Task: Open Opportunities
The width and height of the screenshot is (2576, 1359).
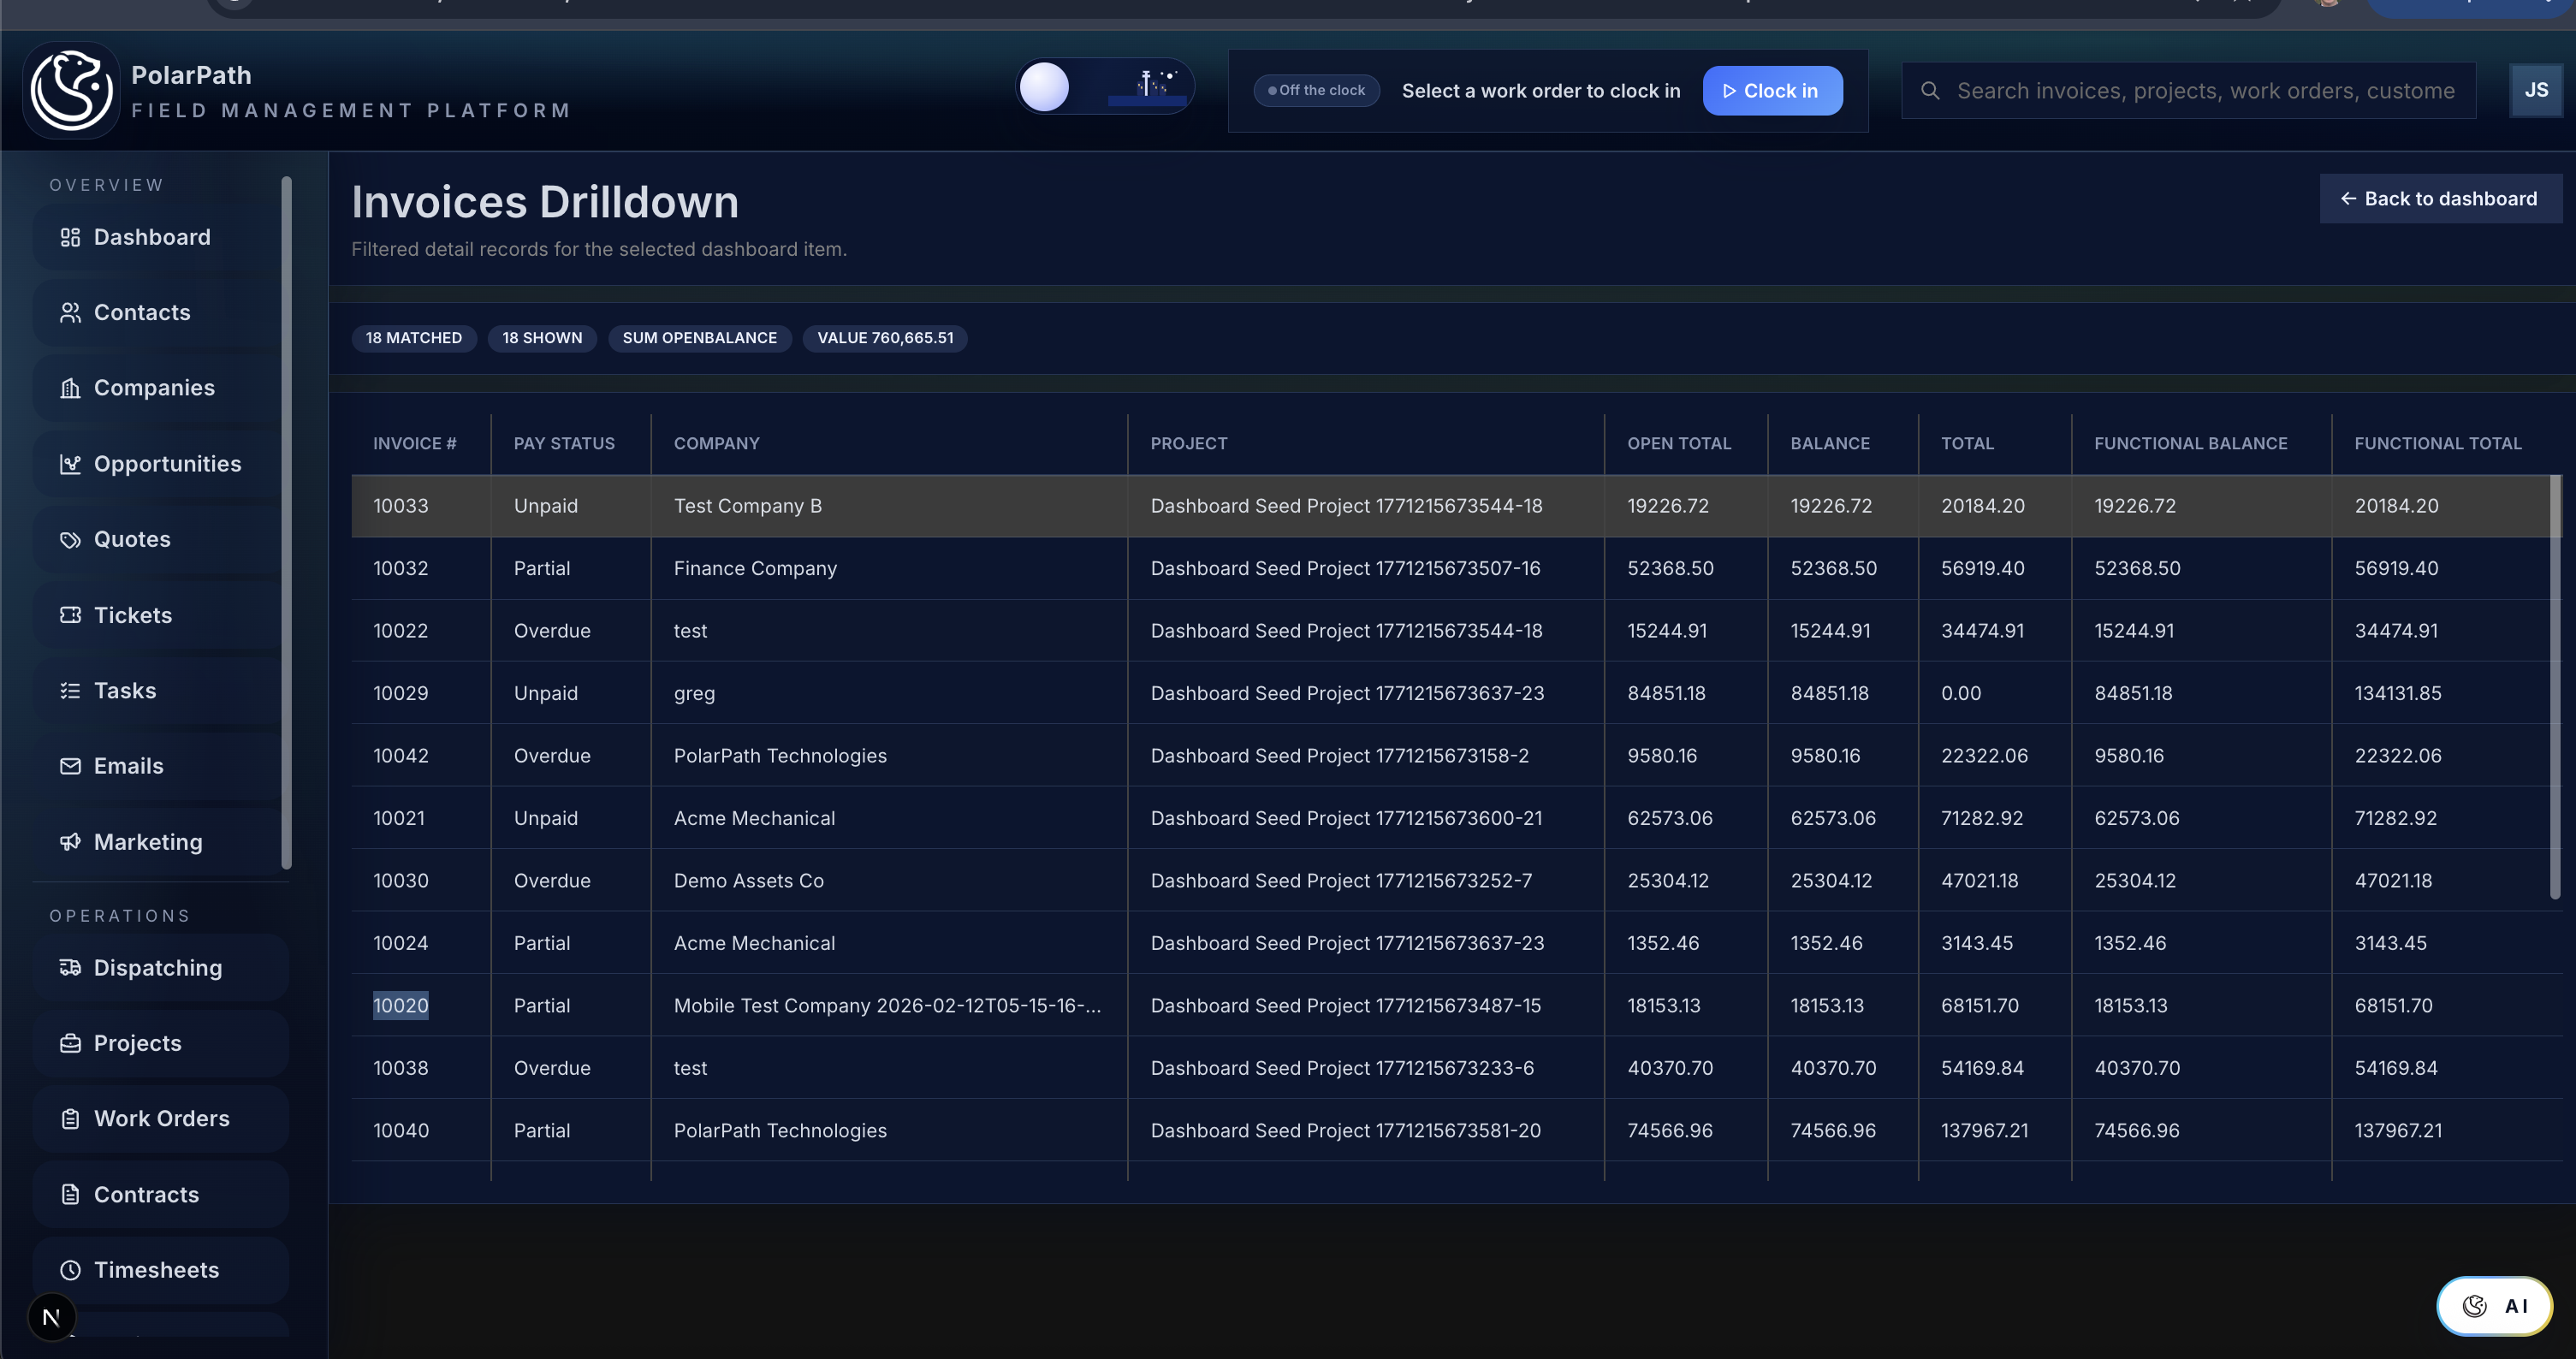Action: coord(167,463)
